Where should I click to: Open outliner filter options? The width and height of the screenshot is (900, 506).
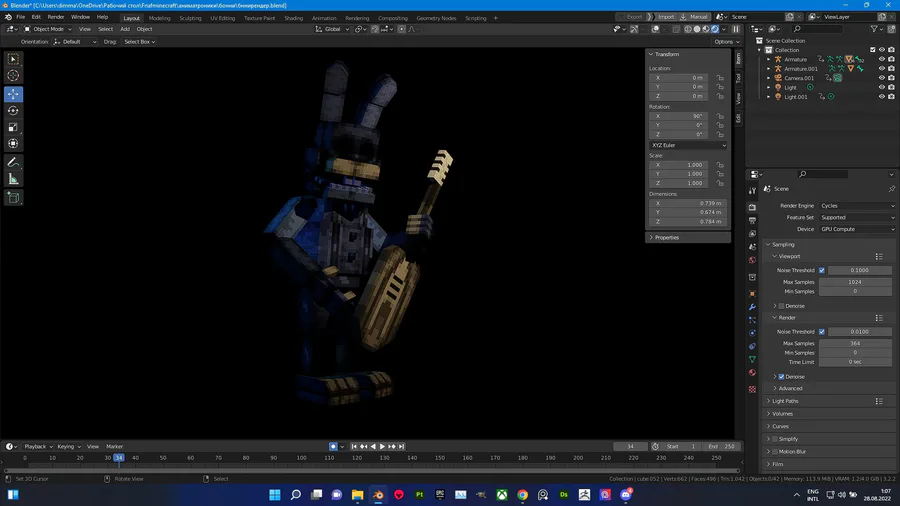click(876, 29)
